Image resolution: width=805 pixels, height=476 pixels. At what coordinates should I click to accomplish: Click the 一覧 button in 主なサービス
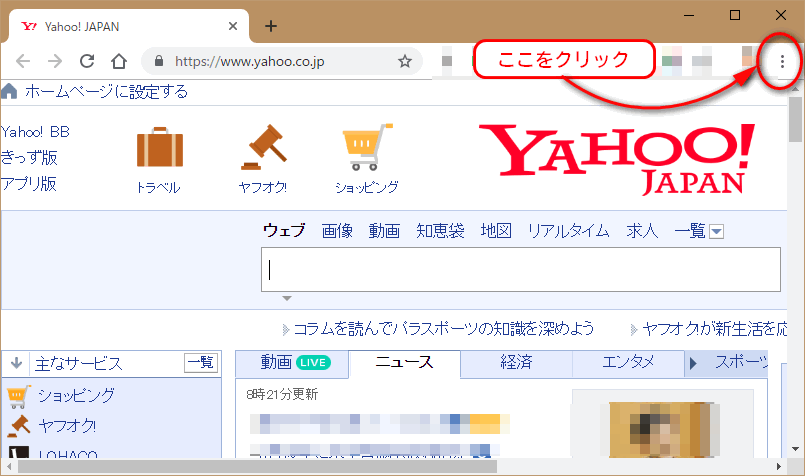pos(201,363)
